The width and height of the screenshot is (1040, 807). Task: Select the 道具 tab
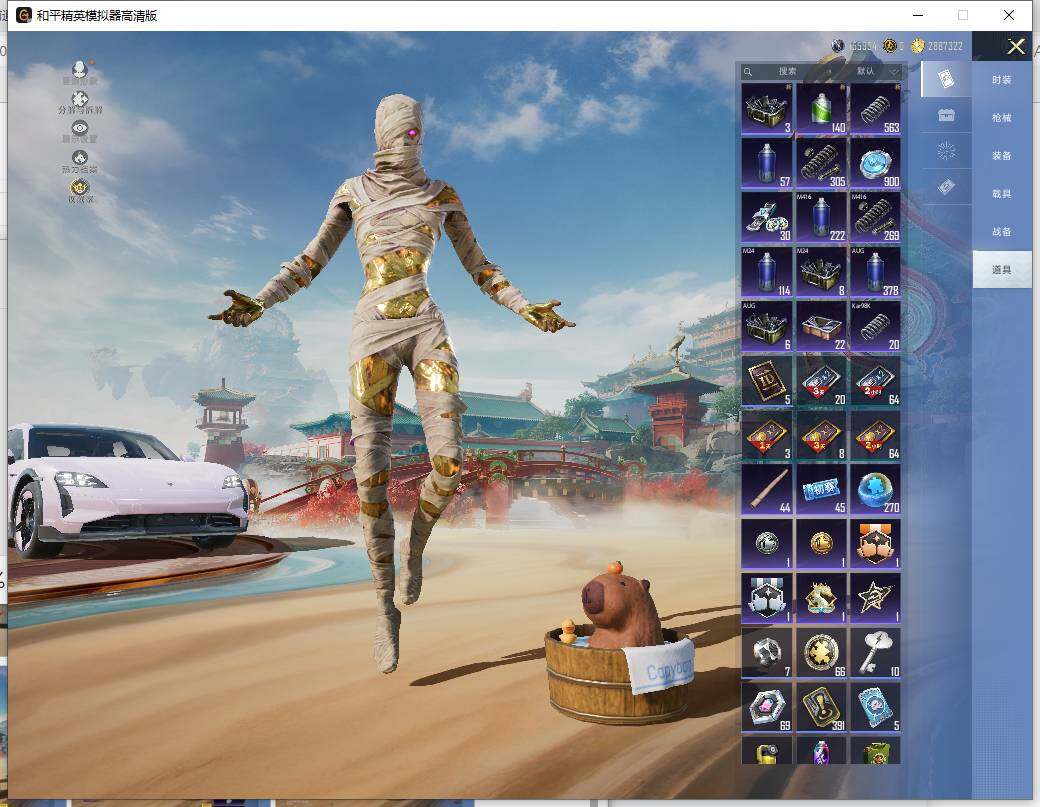1002,269
